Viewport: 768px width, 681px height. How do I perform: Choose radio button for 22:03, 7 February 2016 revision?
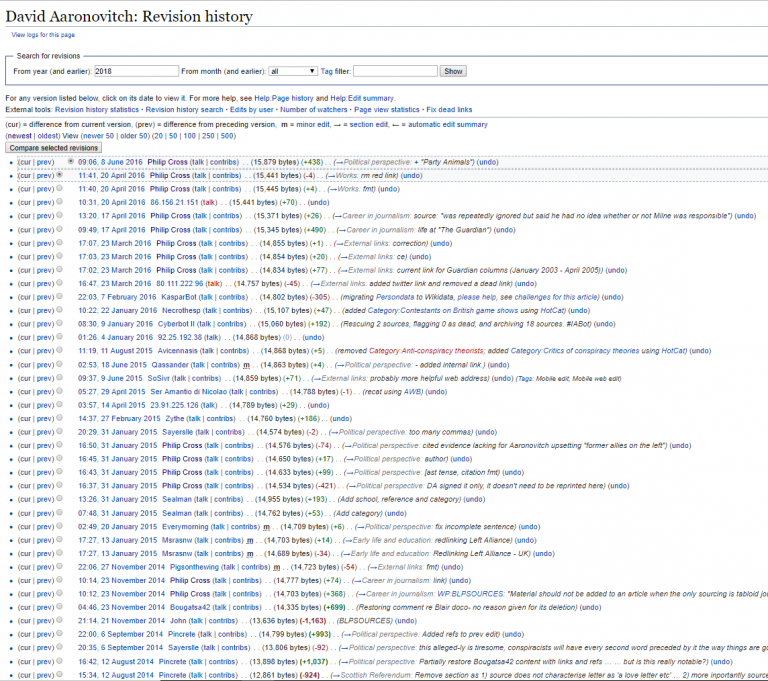60,297
